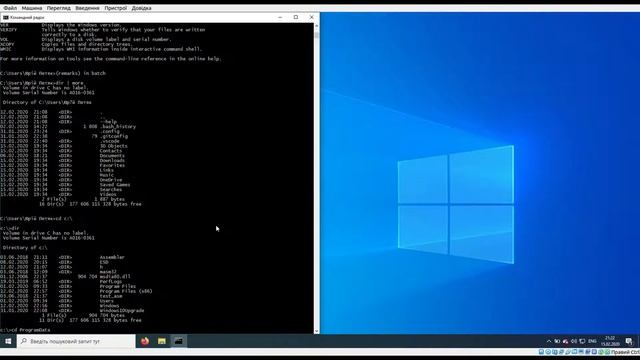This screenshot has height=360, width=640.
Task: Open the Файл menu in VirtualBox
Action: [10, 8]
